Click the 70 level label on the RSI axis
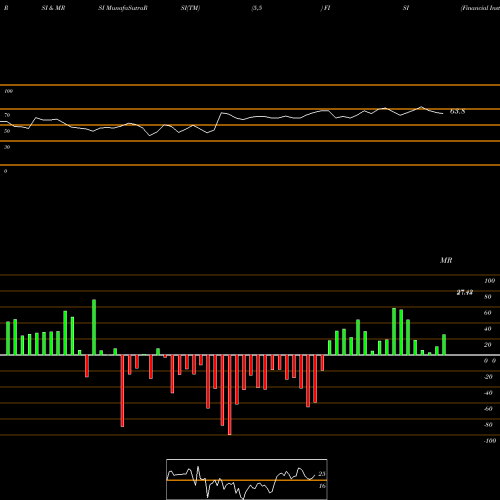Screen dimensions: 500x500 click(7, 115)
